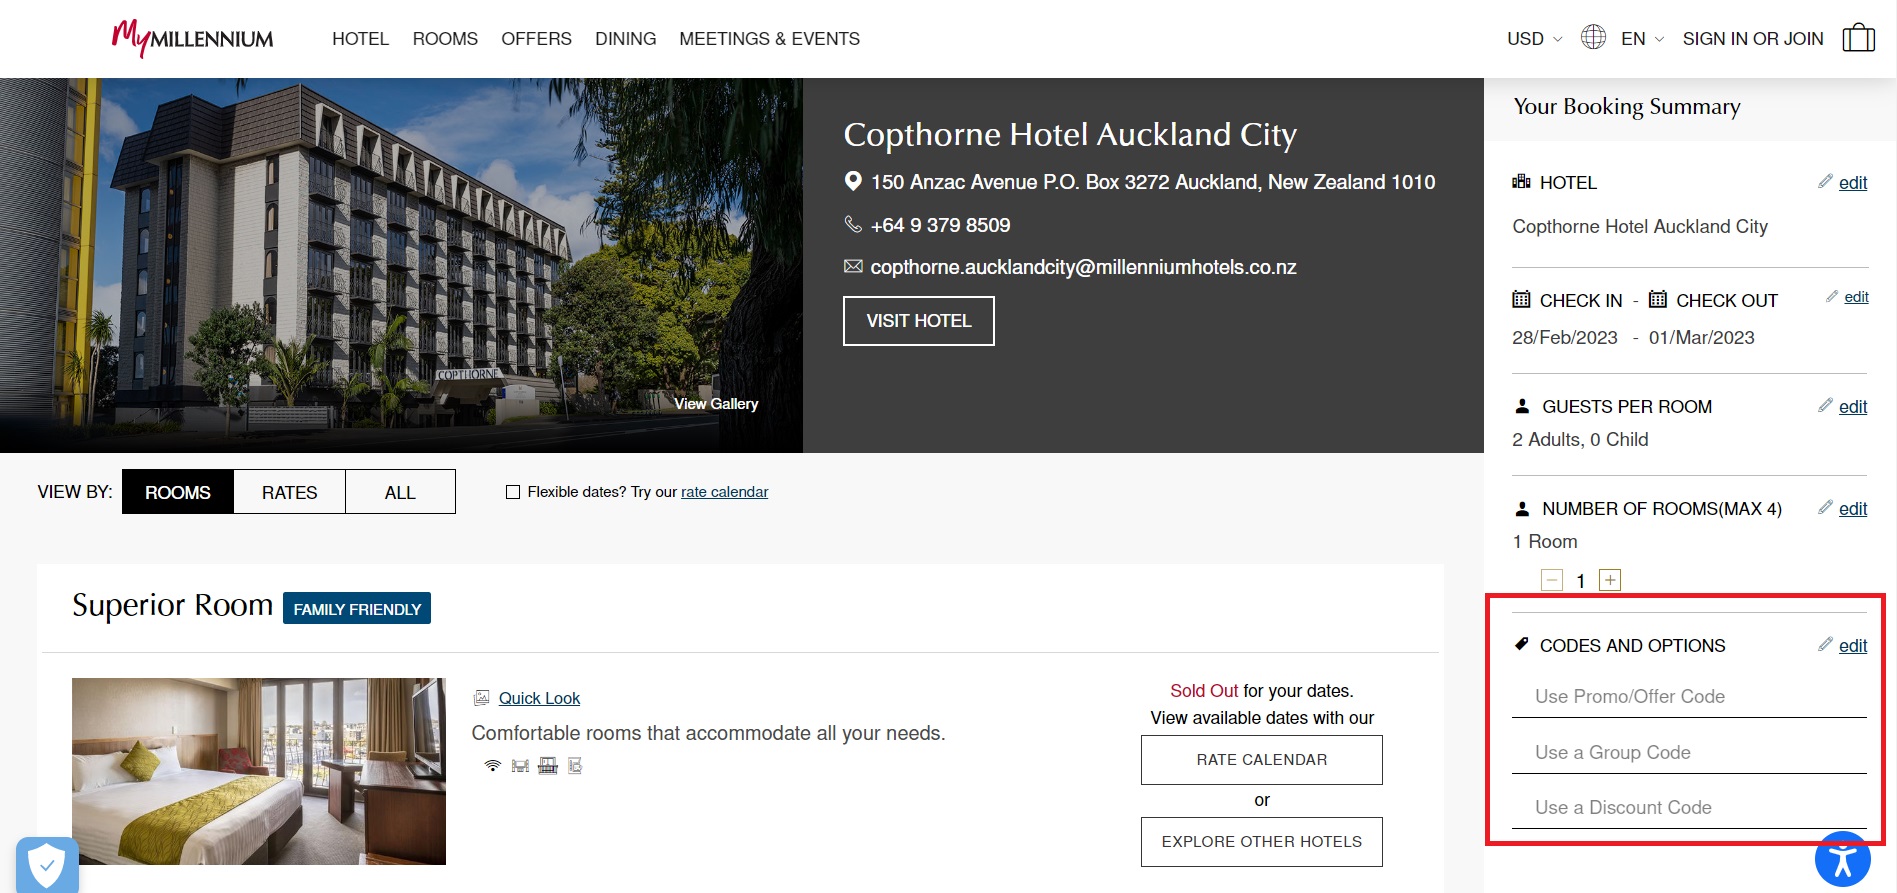
Task: Open View Gallery on hotel photo
Action: pos(716,404)
